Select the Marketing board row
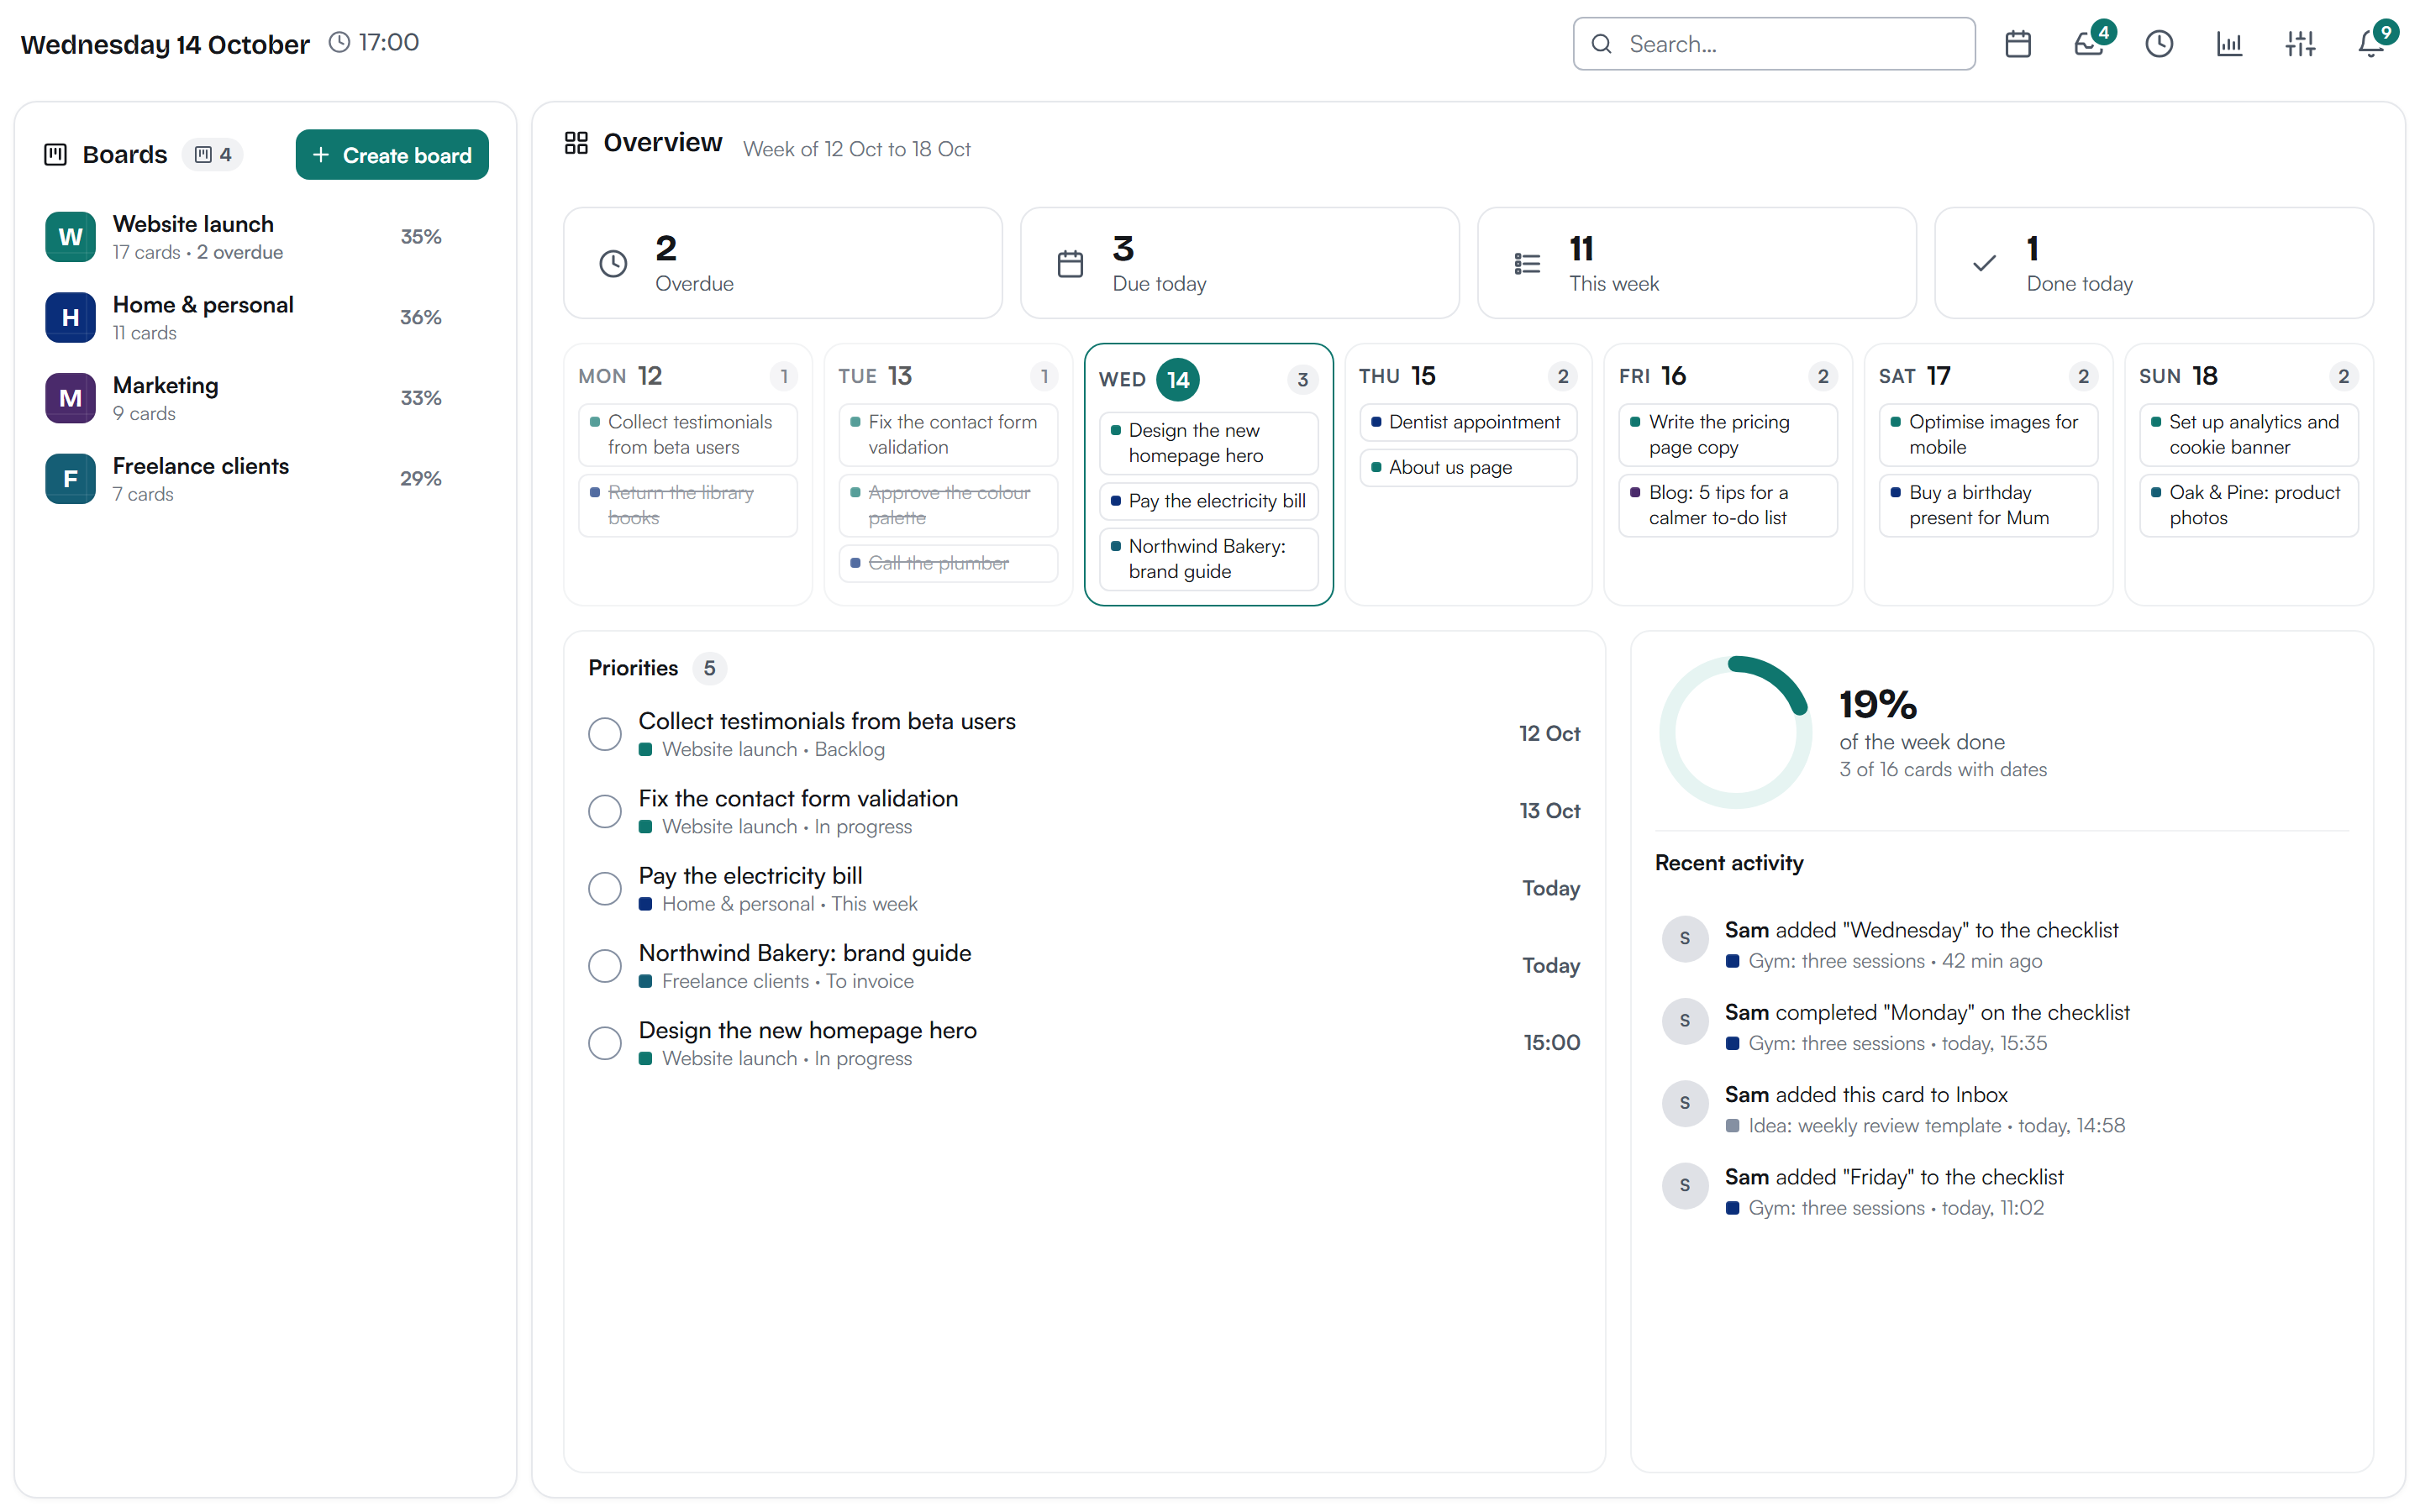This screenshot has width=2420, height=1512. [x=265, y=398]
